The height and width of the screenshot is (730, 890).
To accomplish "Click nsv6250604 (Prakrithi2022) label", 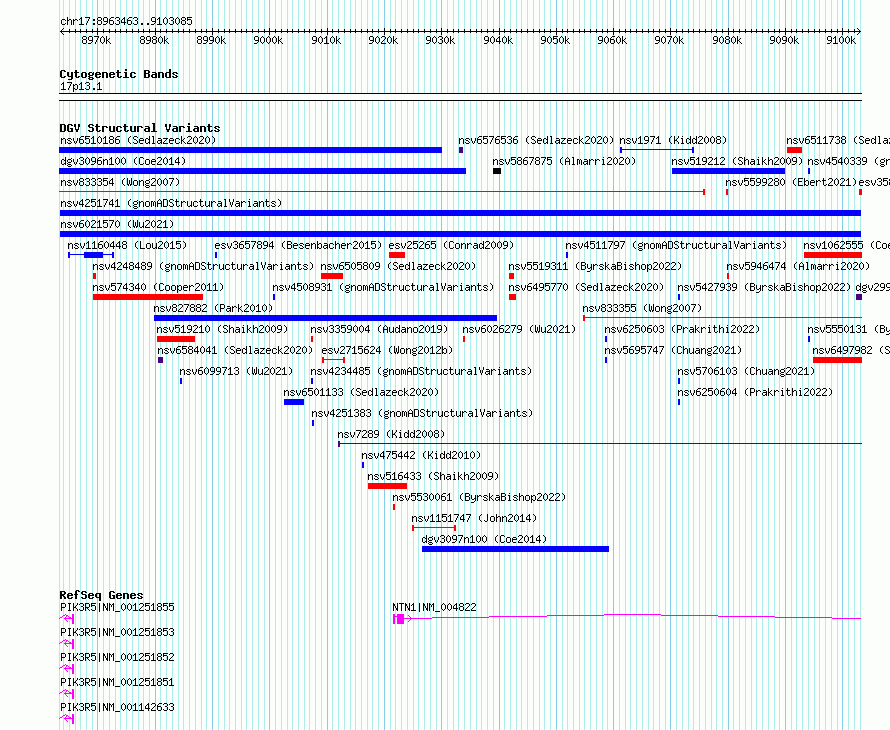I will [755, 392].
